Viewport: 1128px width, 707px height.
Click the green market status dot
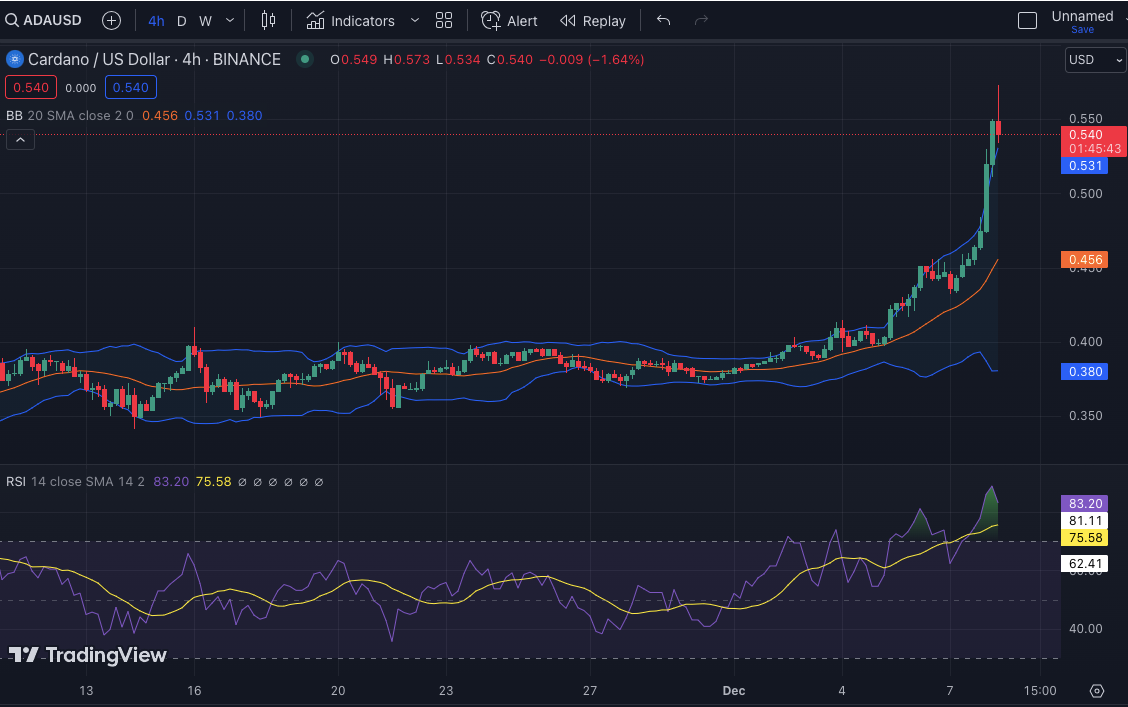(305, 60)
